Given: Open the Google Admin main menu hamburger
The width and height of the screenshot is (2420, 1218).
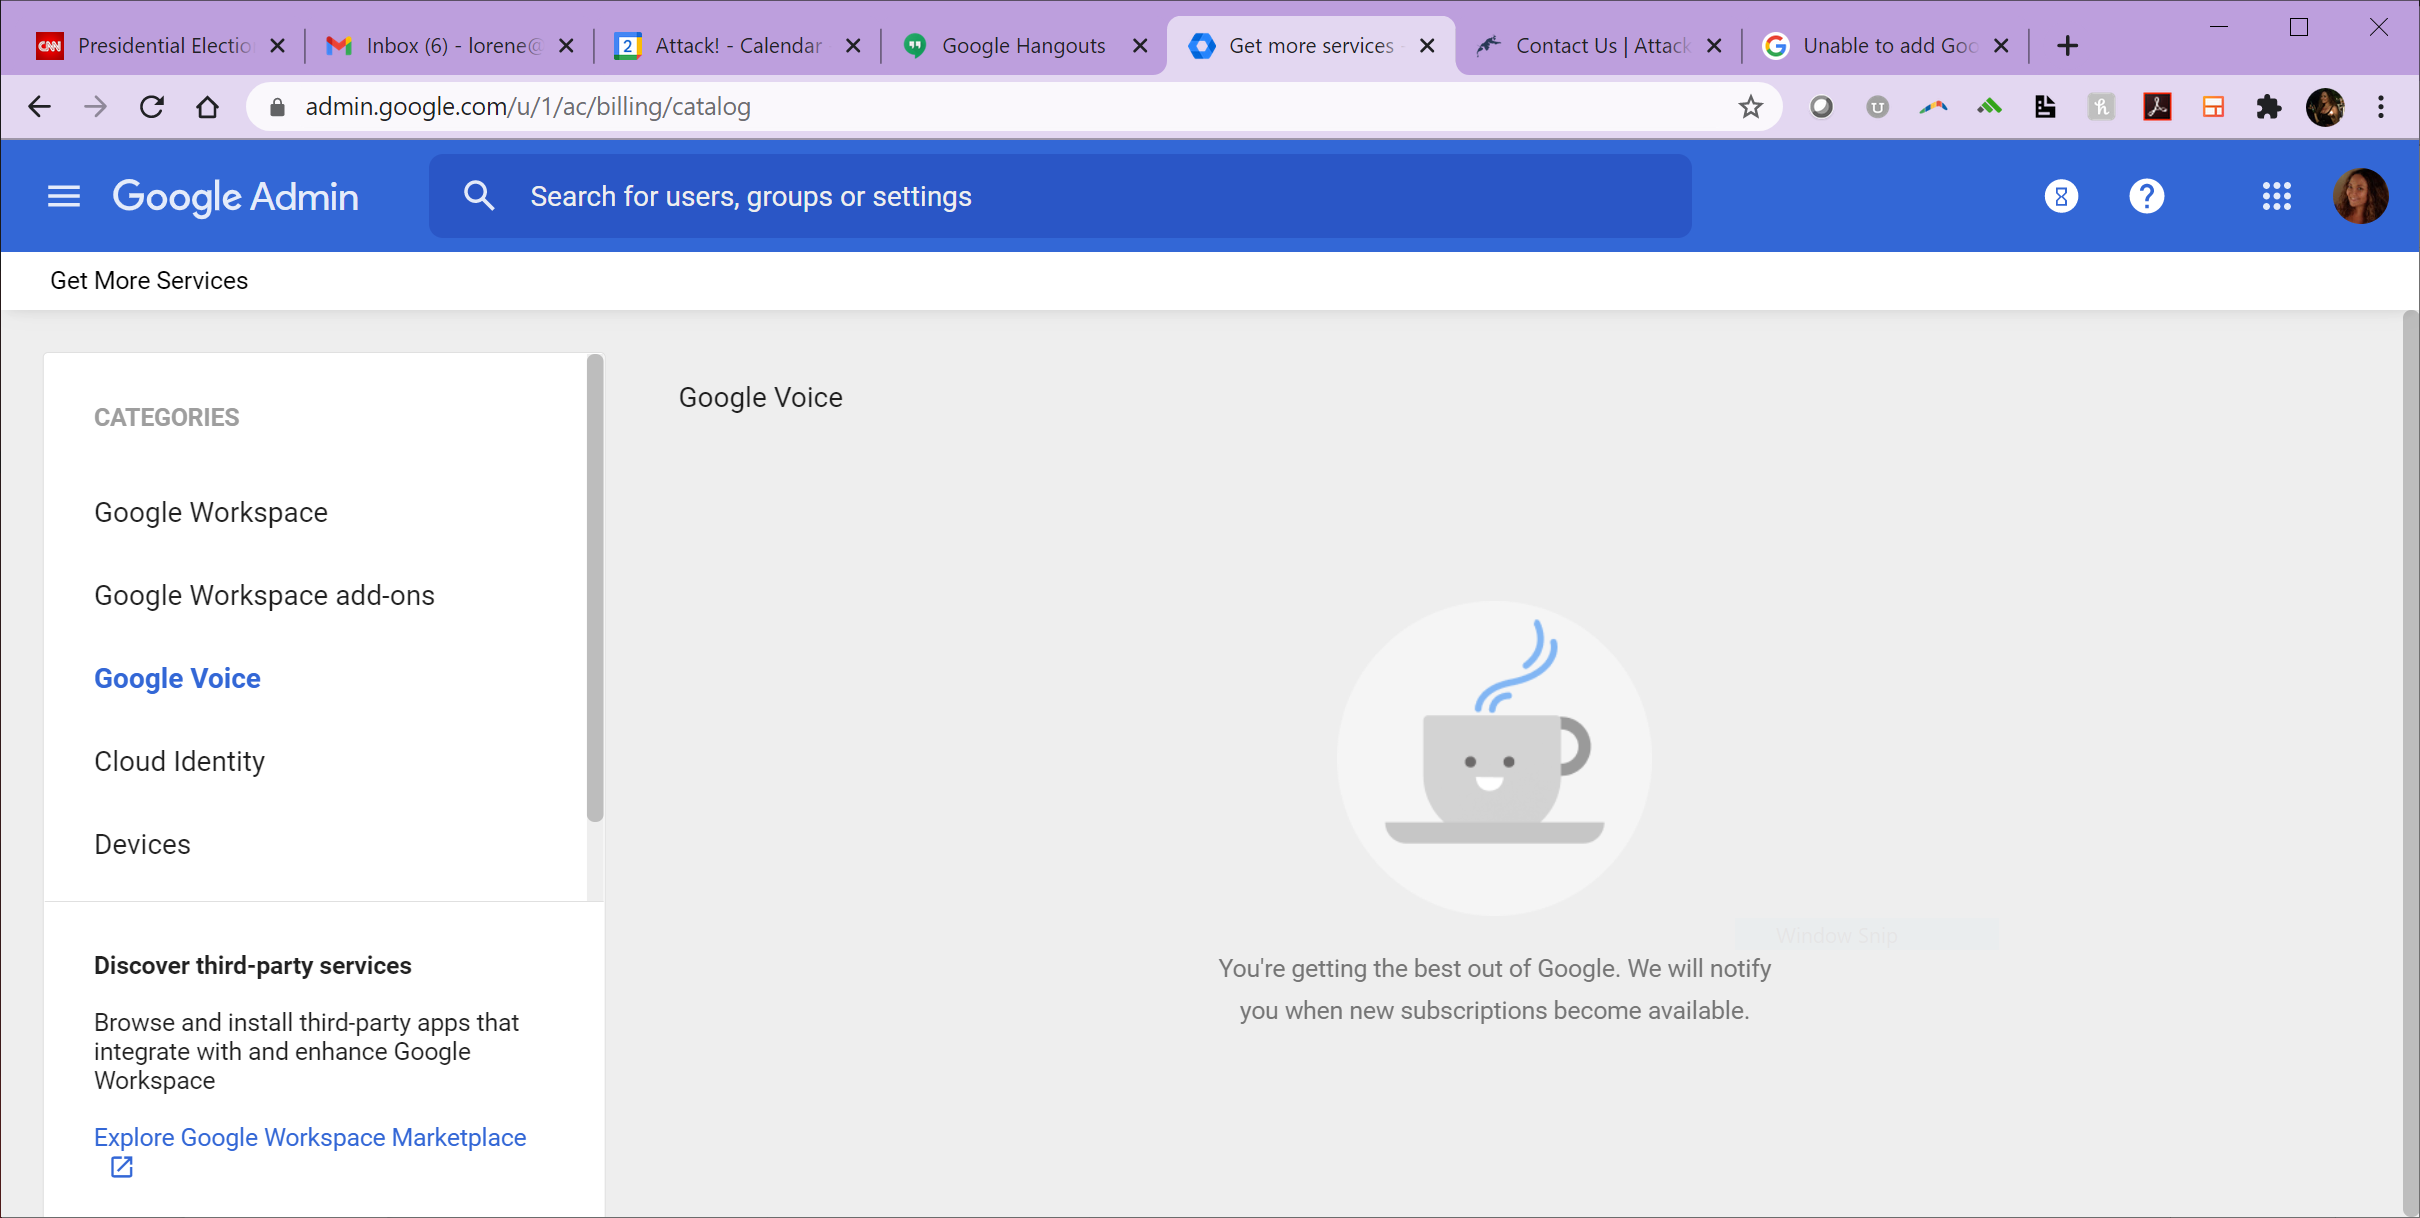Looking at the screenshot, I should point(64,196).
